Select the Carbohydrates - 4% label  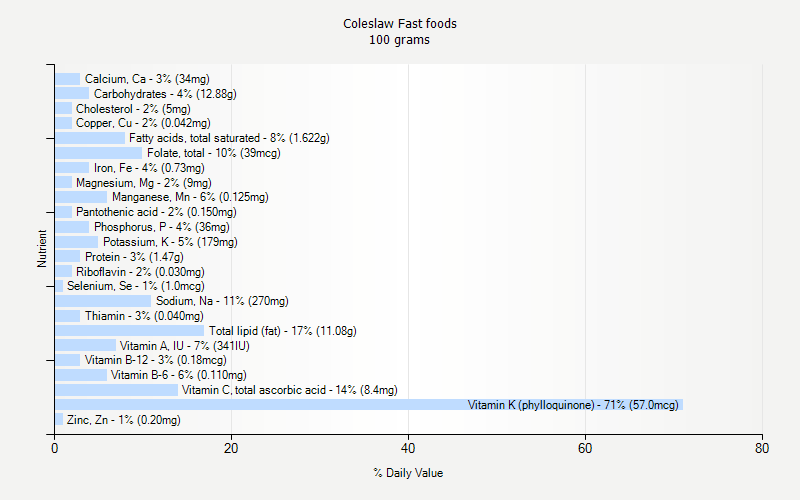point(165,94)
